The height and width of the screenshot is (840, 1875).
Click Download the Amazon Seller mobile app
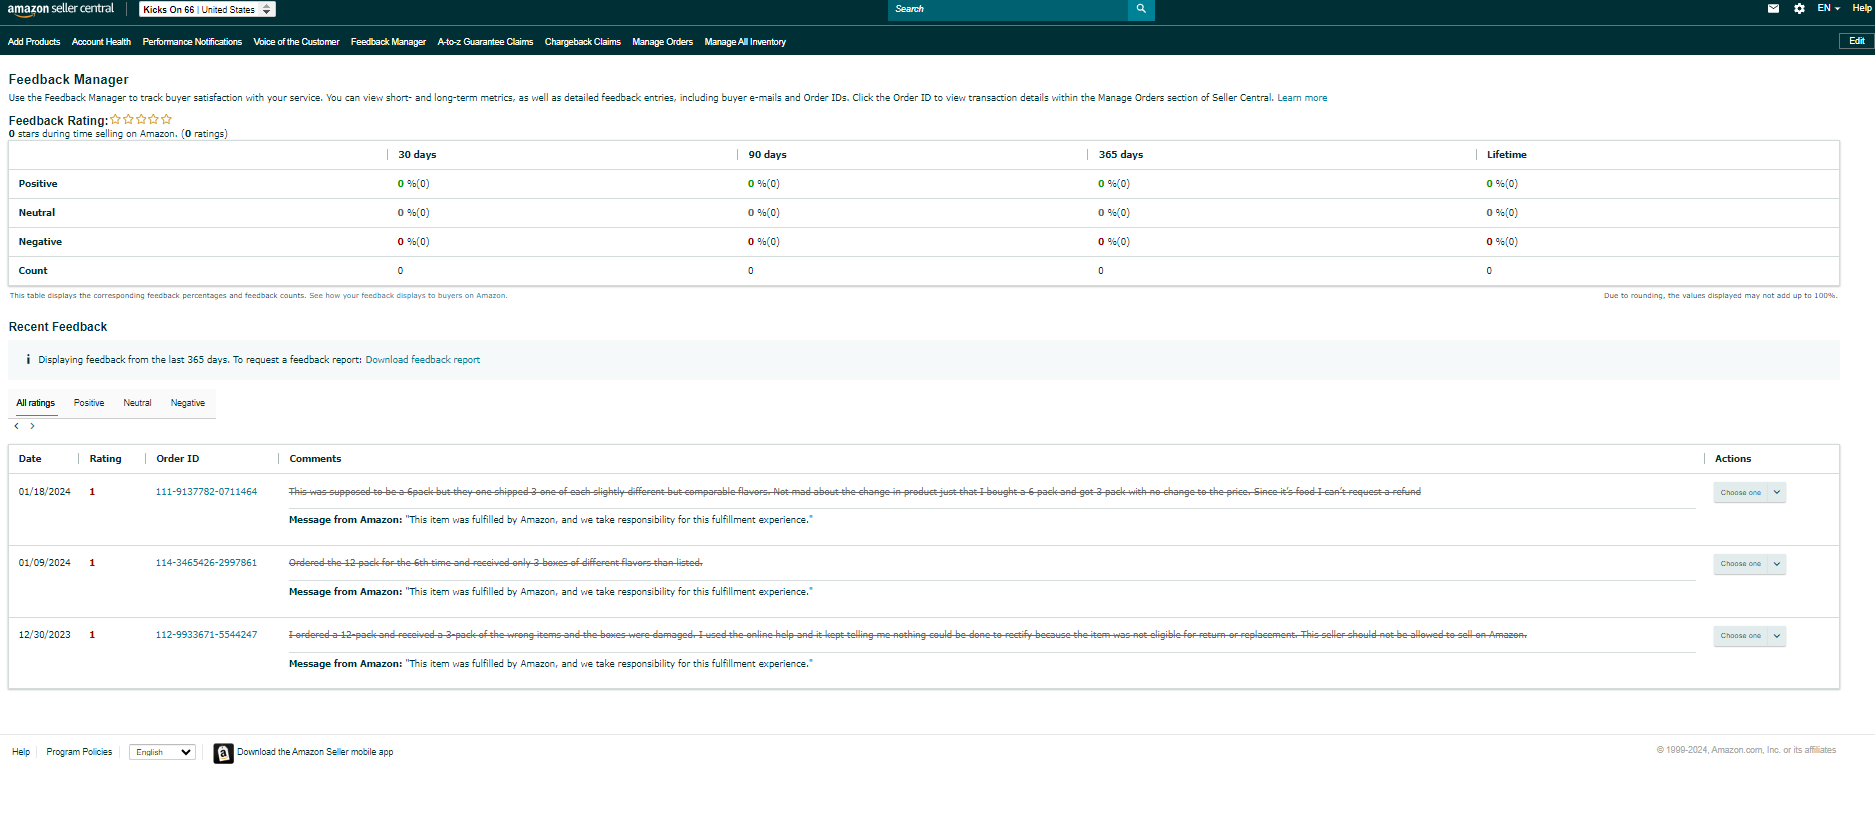pyautogui.click(x=315, y=752)
